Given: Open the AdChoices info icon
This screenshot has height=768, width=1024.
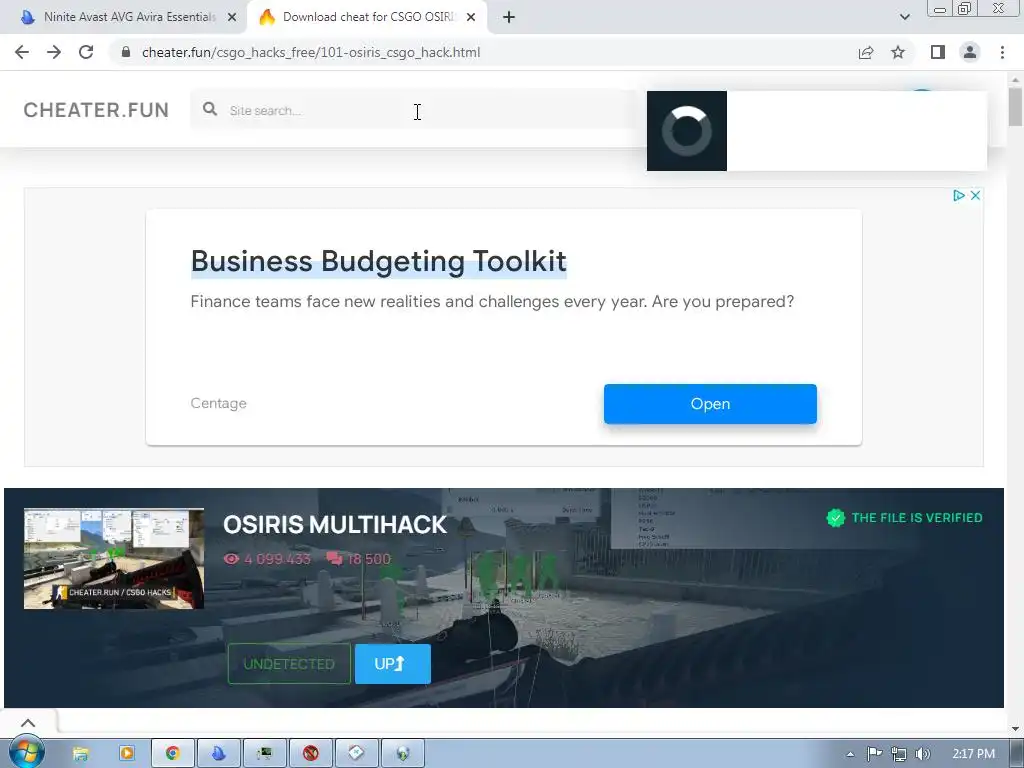Looking at the screenshot, I should point(958,195).
